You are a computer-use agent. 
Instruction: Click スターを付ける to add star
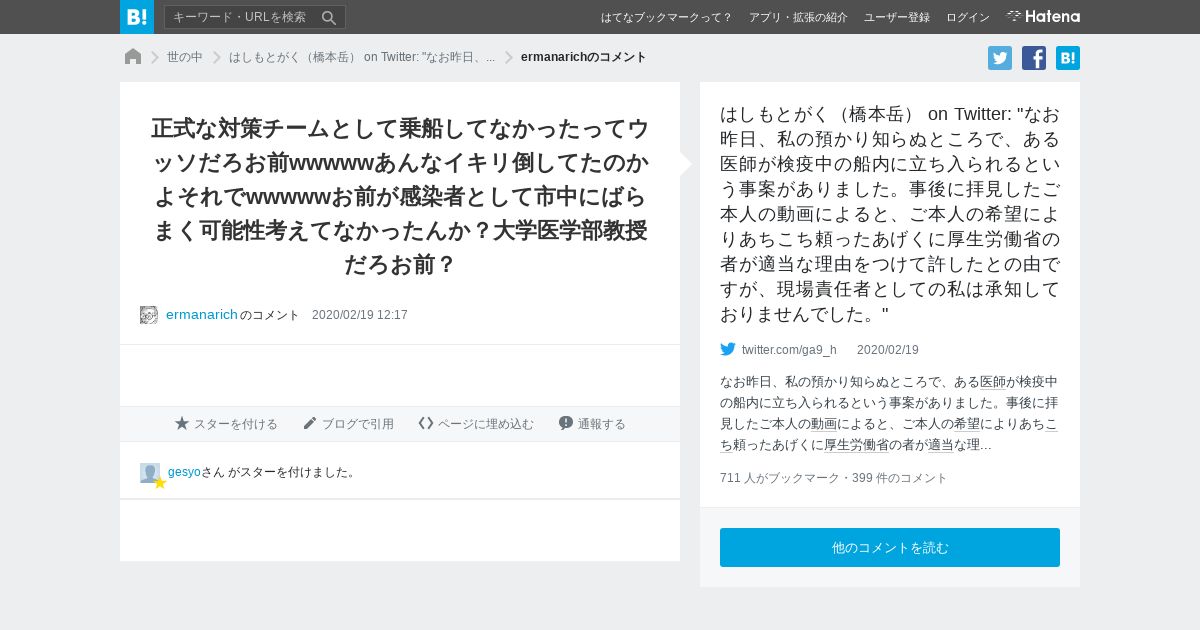click(x=226, y=424)
